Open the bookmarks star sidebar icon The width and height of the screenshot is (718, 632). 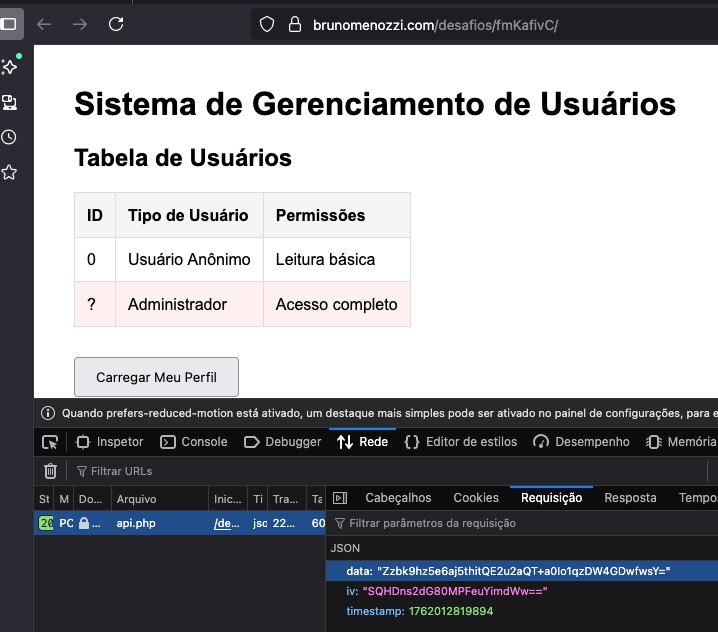tap(9, 172)
